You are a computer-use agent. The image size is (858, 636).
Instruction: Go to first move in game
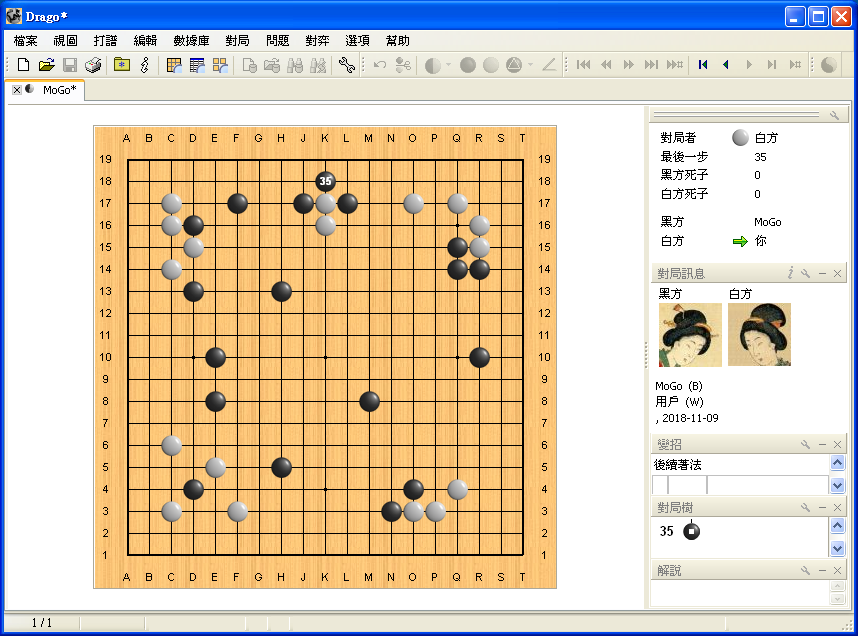coord(703,65)
